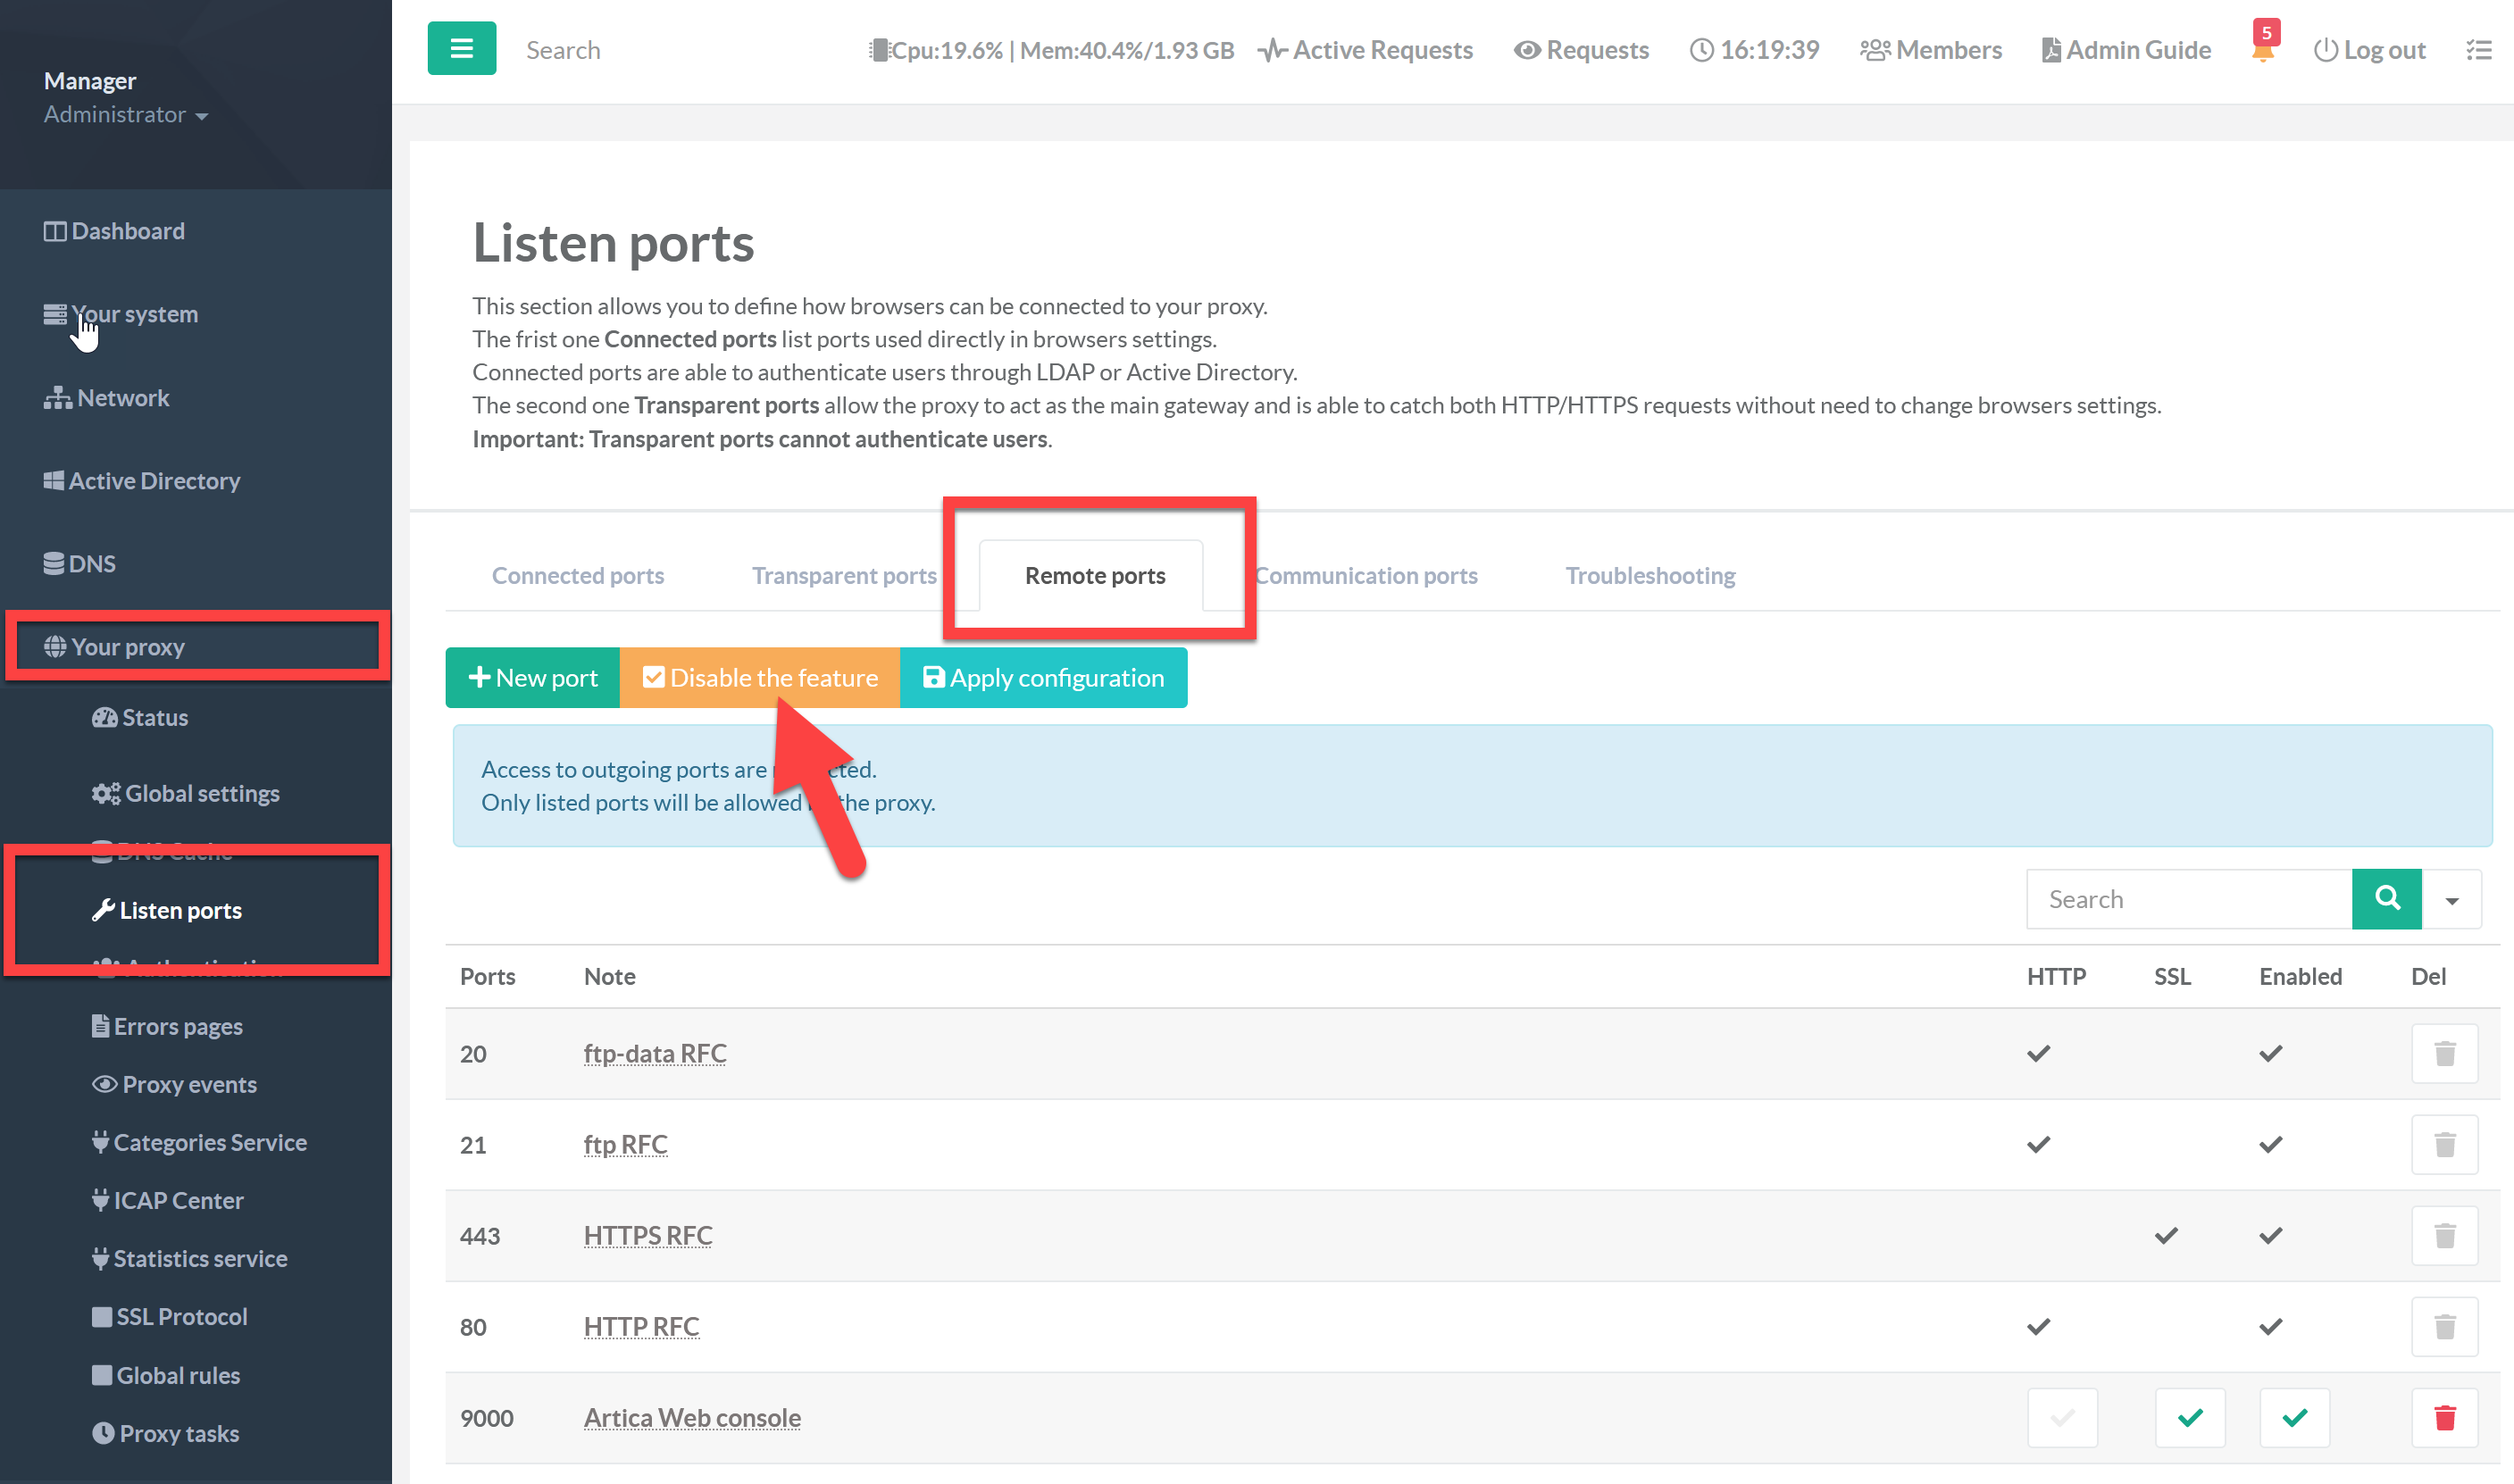Viewport: 2514px width, 1484px height.
Task: Switch to the Connected ports tab
Action: pyautogui.click(x=578, y=575)
